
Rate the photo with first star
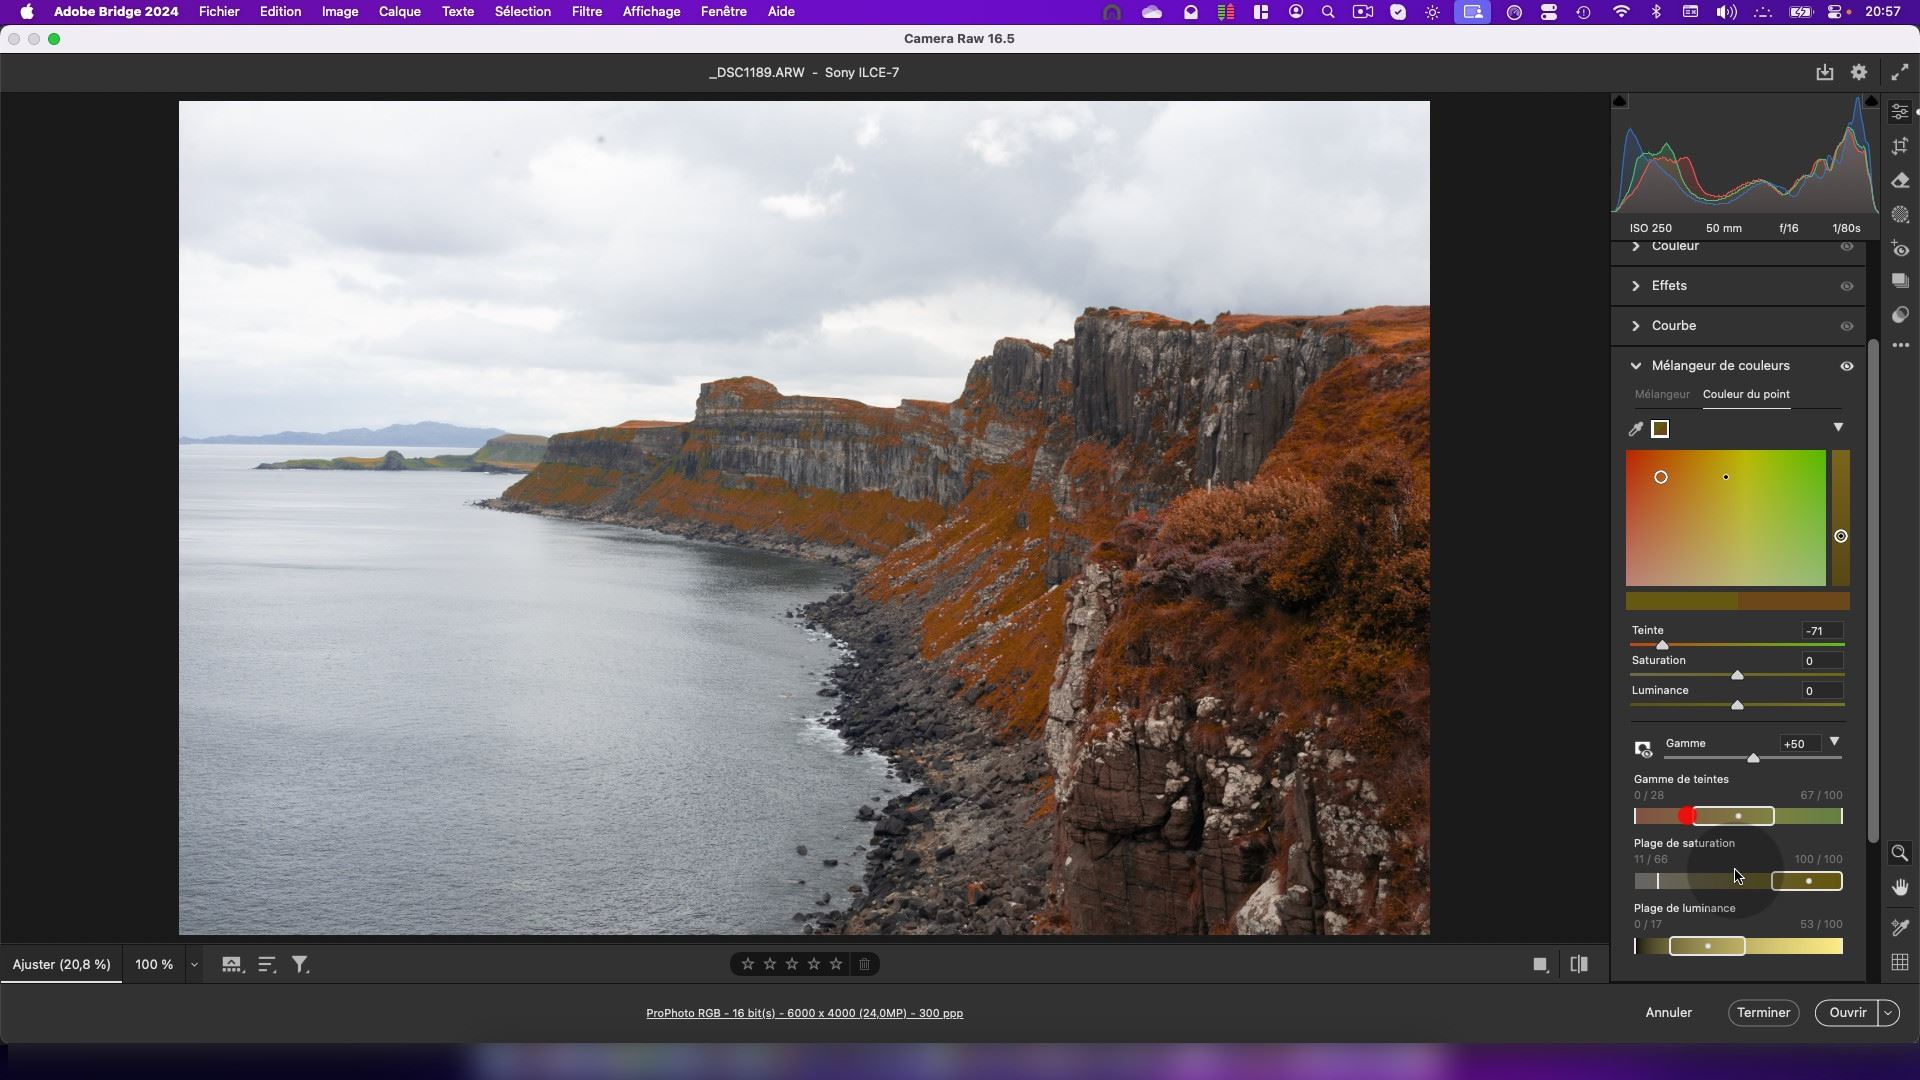coord(748,964)
